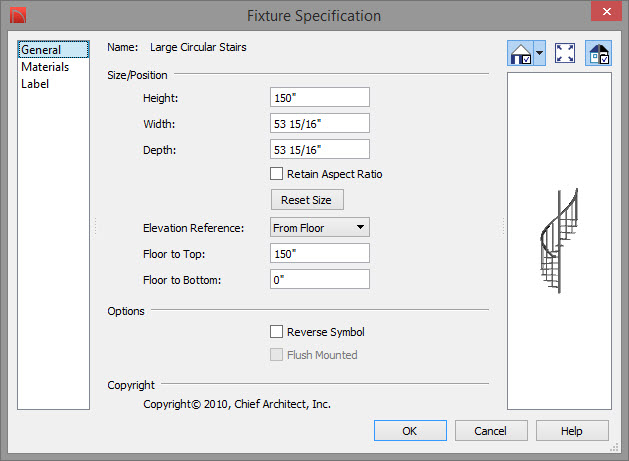Click the disabled Flush Mounted checkbox
The image size is (629, 461).
[x=276, y=355]
